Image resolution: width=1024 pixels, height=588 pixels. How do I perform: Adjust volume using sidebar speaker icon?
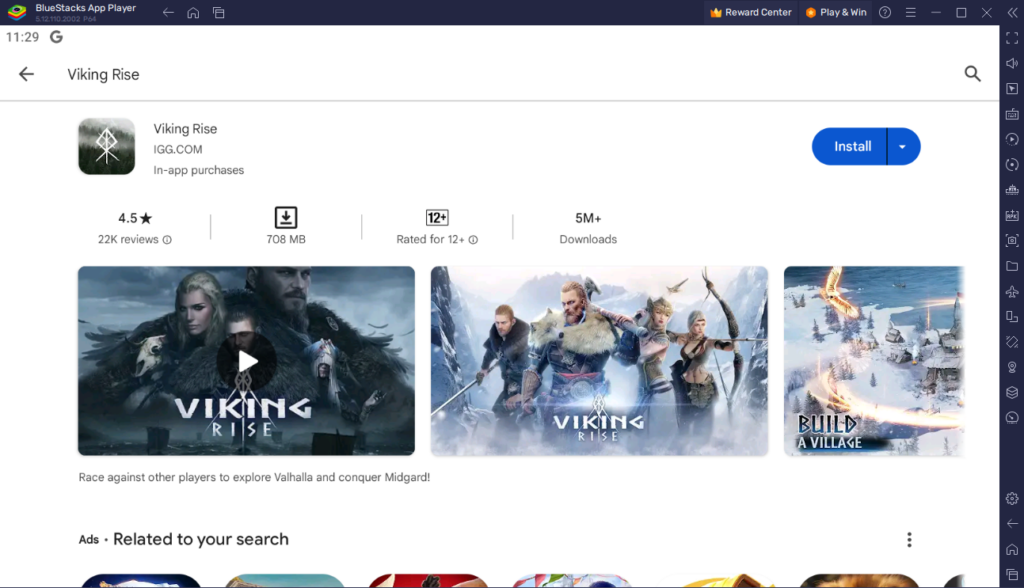click(x=1011, y=63)
